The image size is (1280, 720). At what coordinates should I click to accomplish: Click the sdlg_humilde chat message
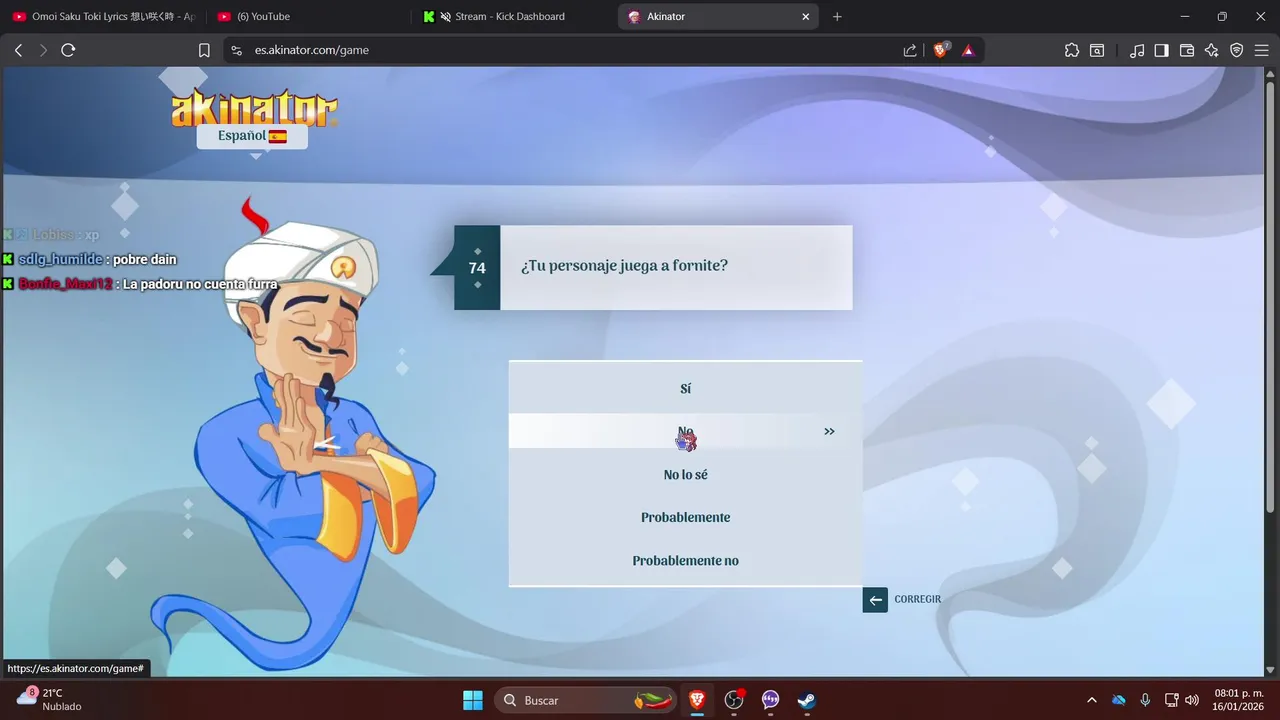tap(89, 259)
